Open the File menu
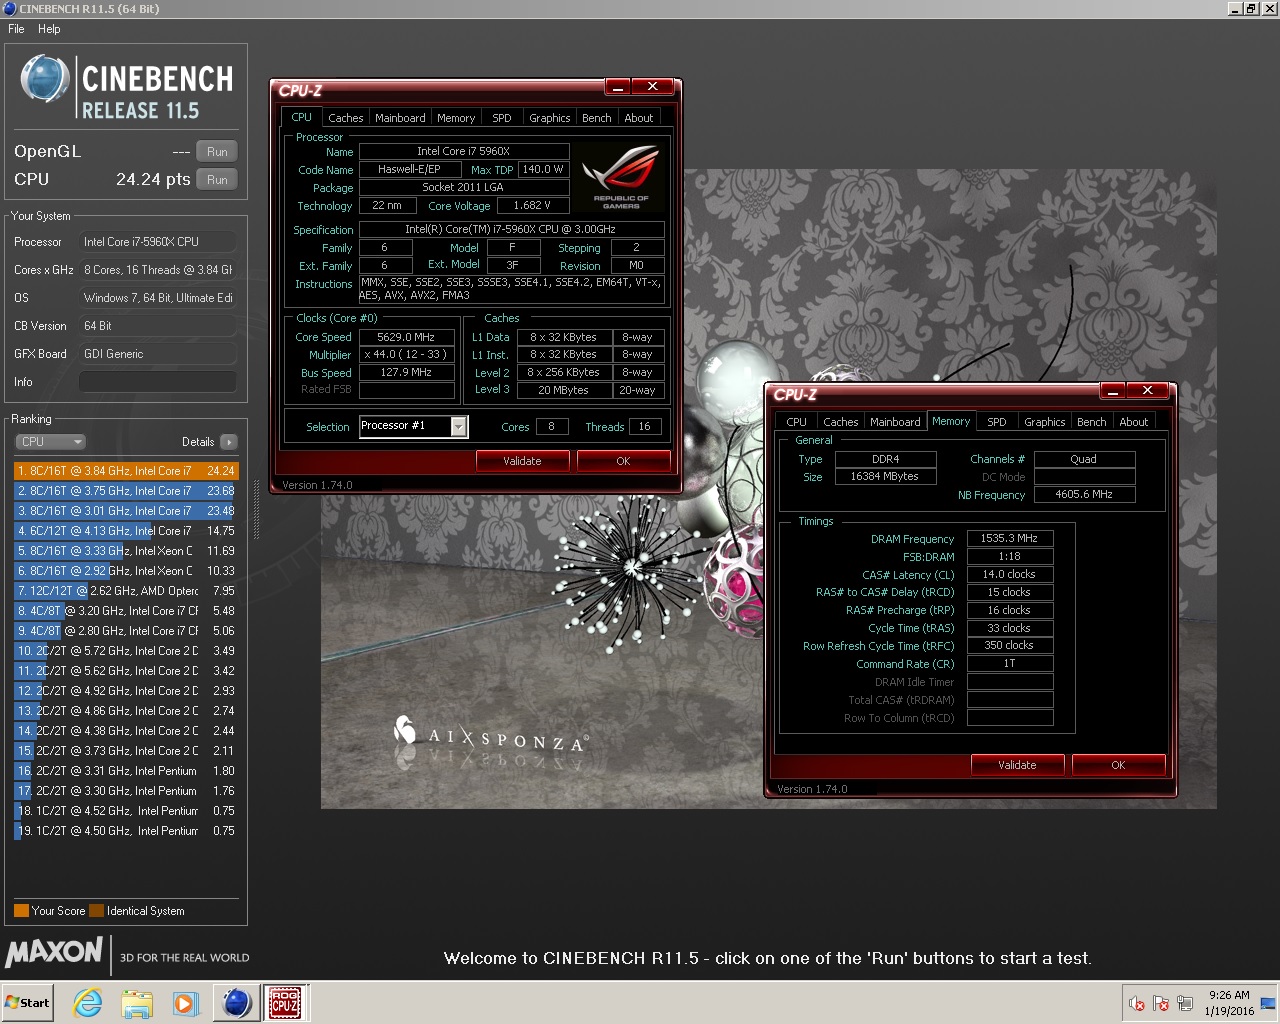The image size is (1280, 1024). click(x=16, y=29)
